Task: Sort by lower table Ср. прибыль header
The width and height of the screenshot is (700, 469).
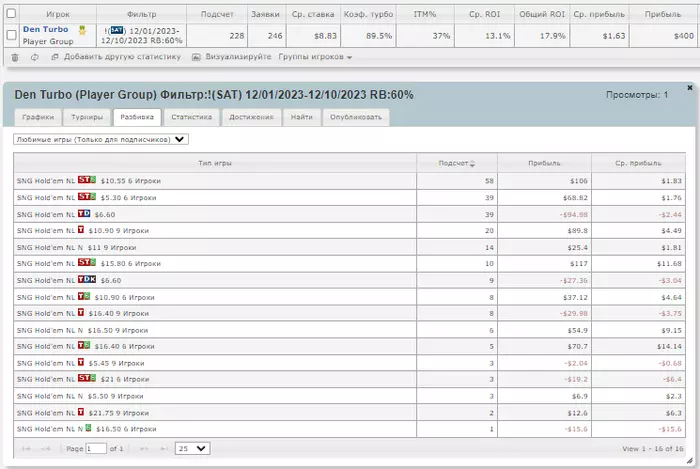Action: tap(638, 163)
